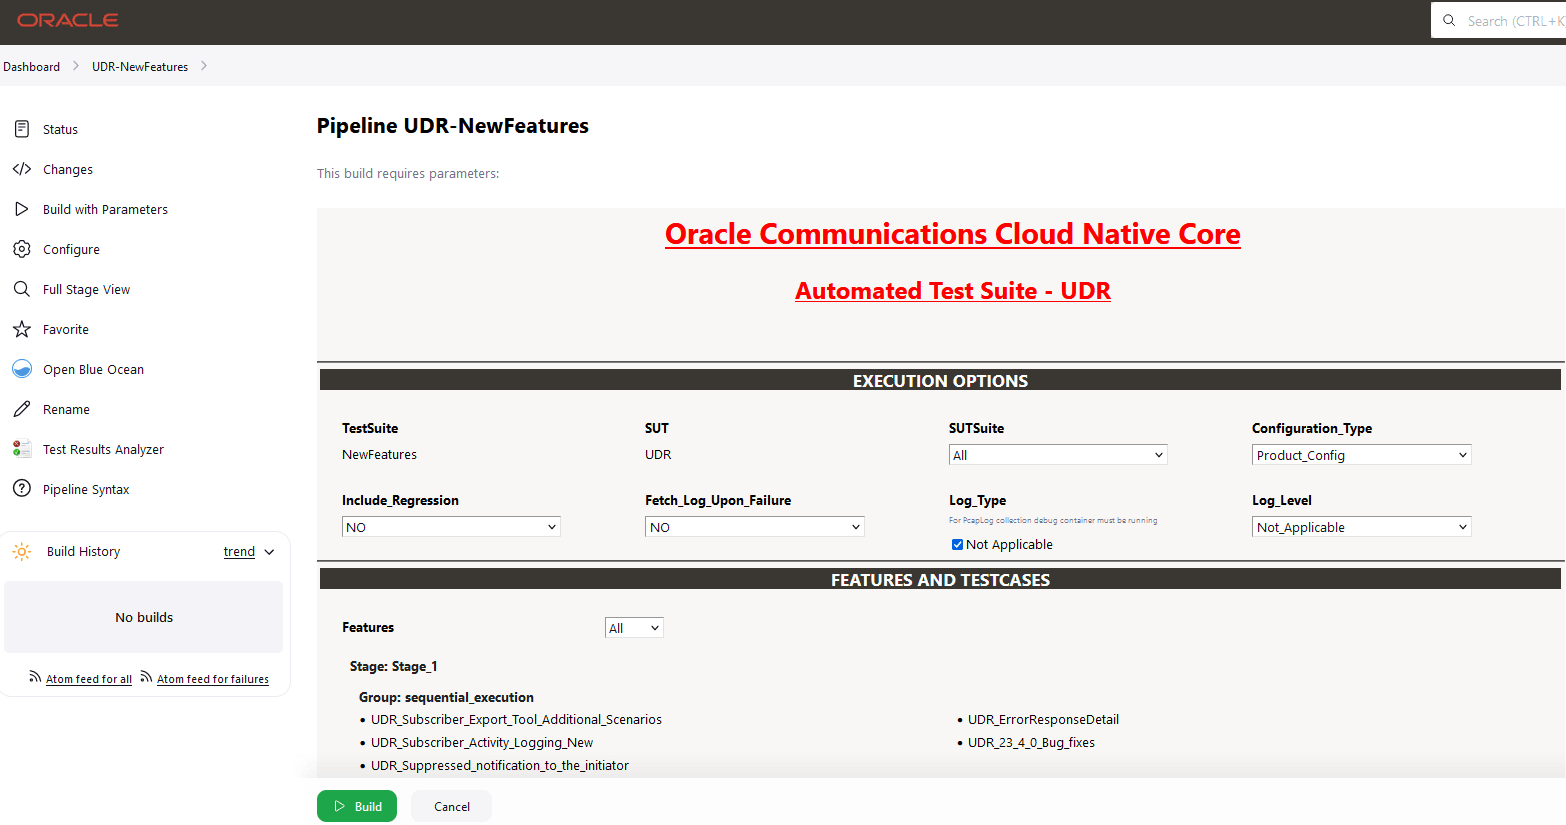
Task: Click the green Build button
Action: click(x=357, y=806)
